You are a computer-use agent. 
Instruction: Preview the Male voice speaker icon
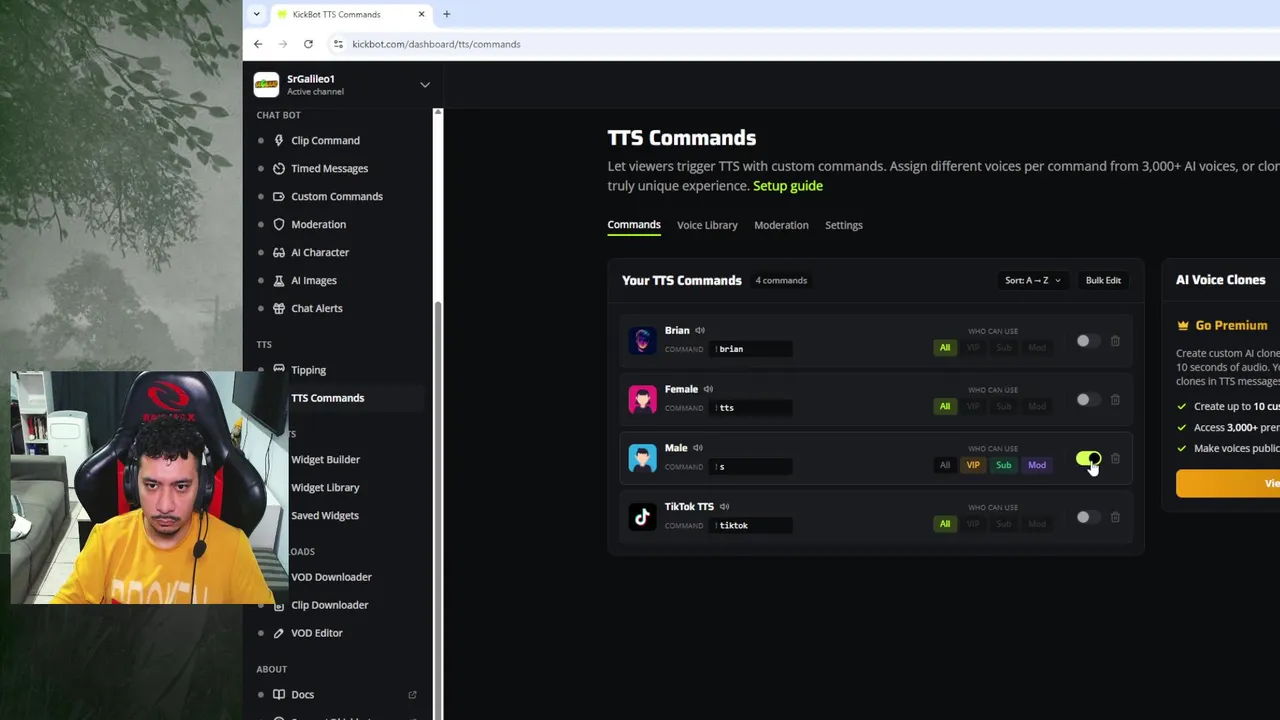698,448
